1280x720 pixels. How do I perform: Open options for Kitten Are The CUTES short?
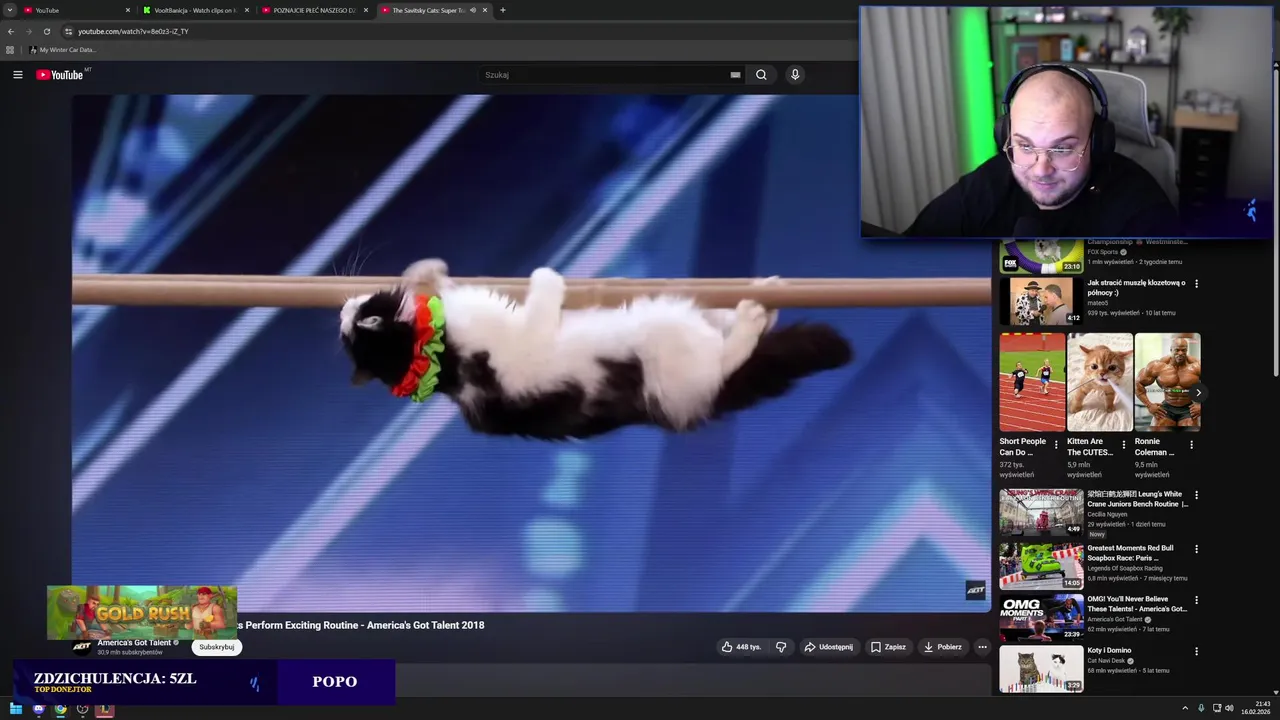pyautogui.click(x=1123, y=445)
